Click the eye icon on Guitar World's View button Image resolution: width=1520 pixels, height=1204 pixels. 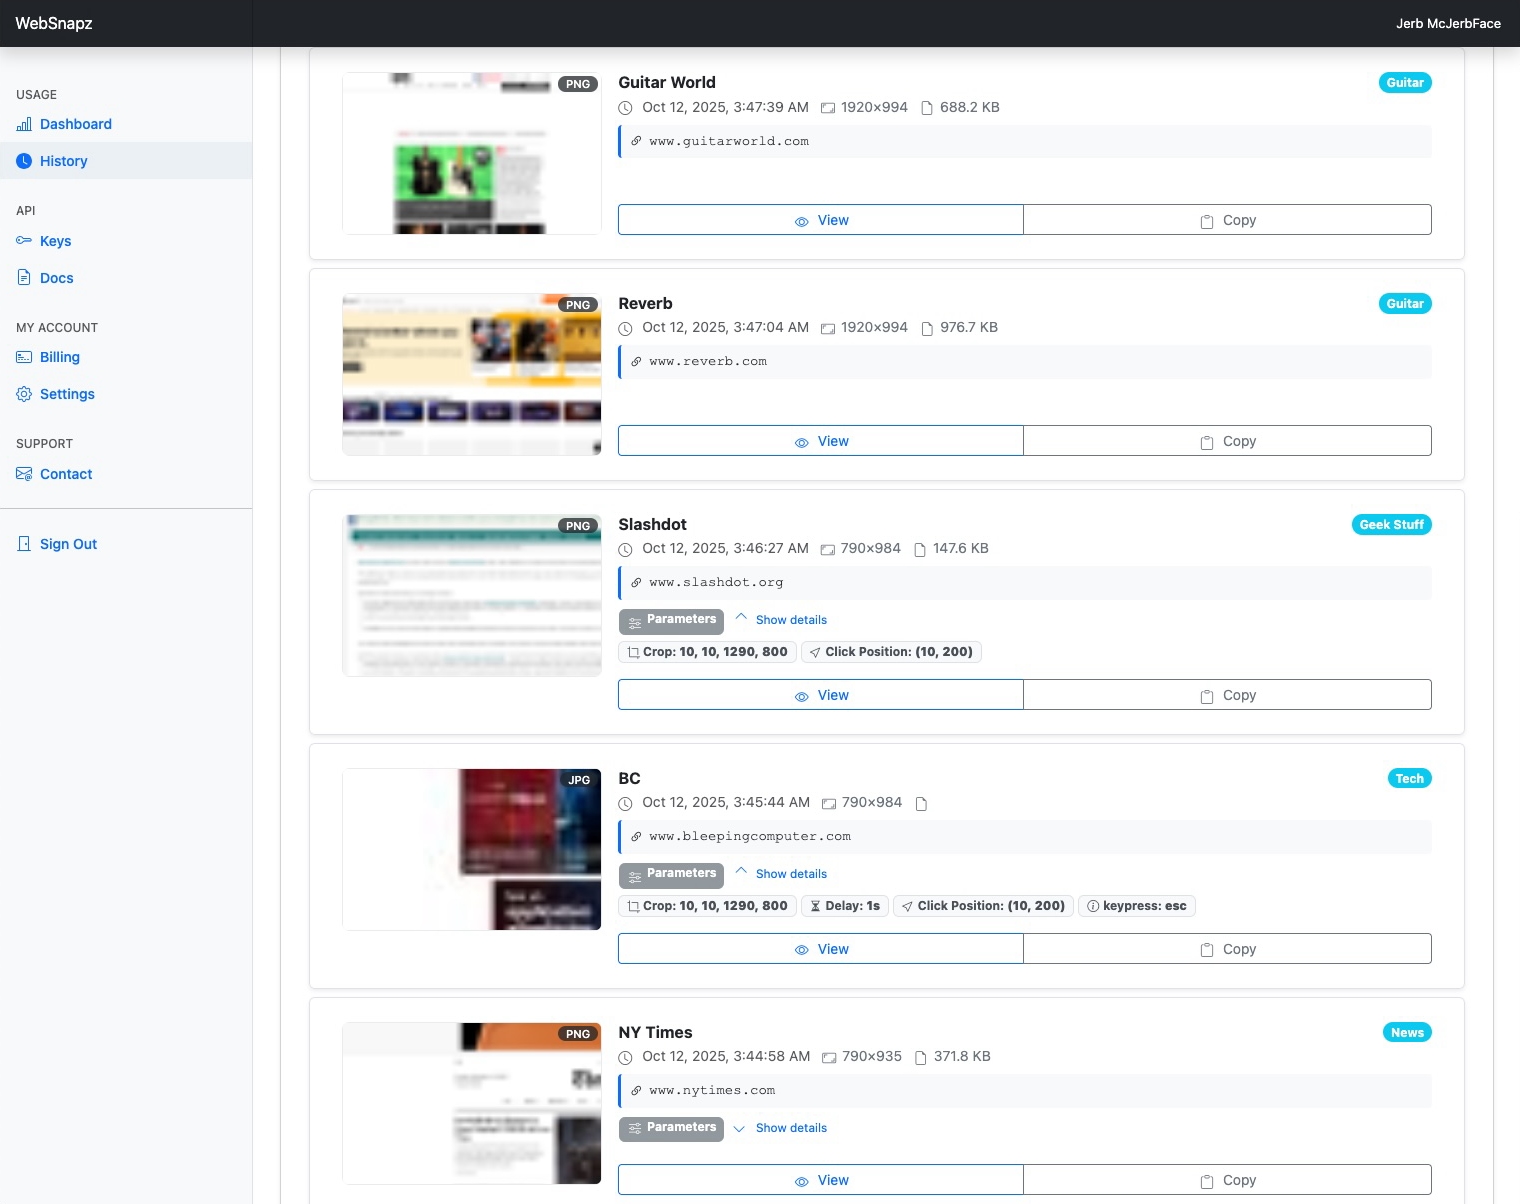801,219
